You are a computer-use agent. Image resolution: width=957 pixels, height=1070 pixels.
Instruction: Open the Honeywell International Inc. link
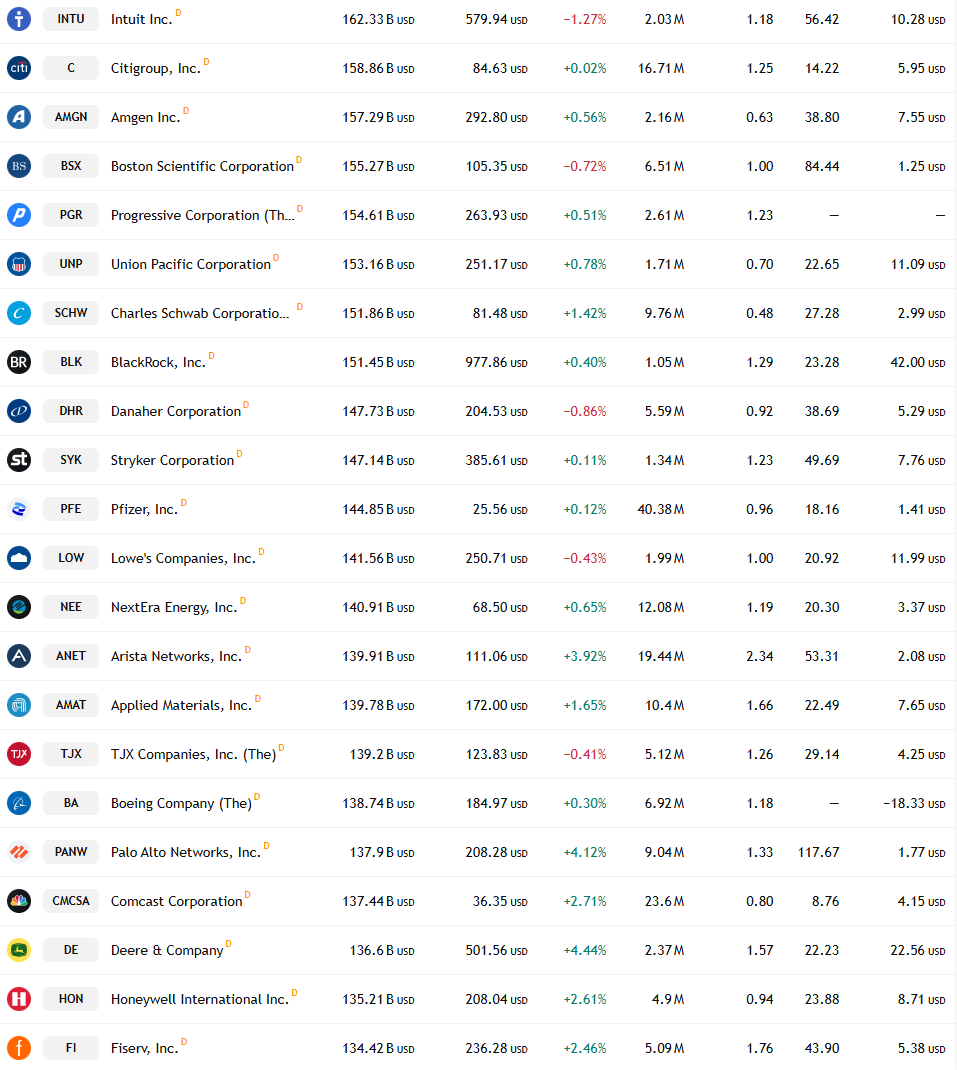click(199, 1000)
